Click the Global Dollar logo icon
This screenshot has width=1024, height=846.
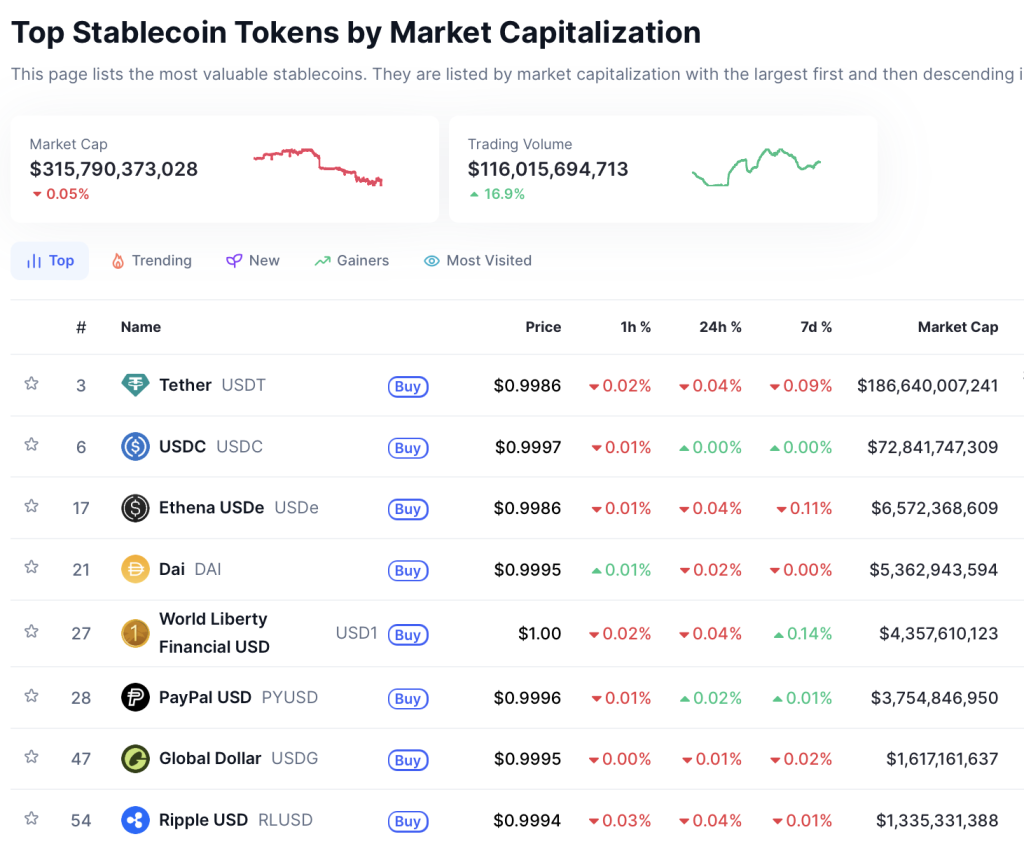click(135, 759)
